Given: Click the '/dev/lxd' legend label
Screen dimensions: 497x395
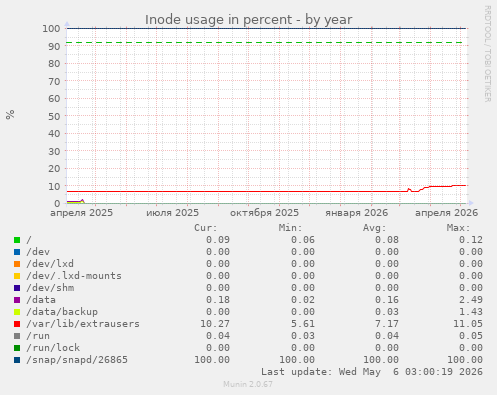Looking at the screenshot, I should click(50, 264).
